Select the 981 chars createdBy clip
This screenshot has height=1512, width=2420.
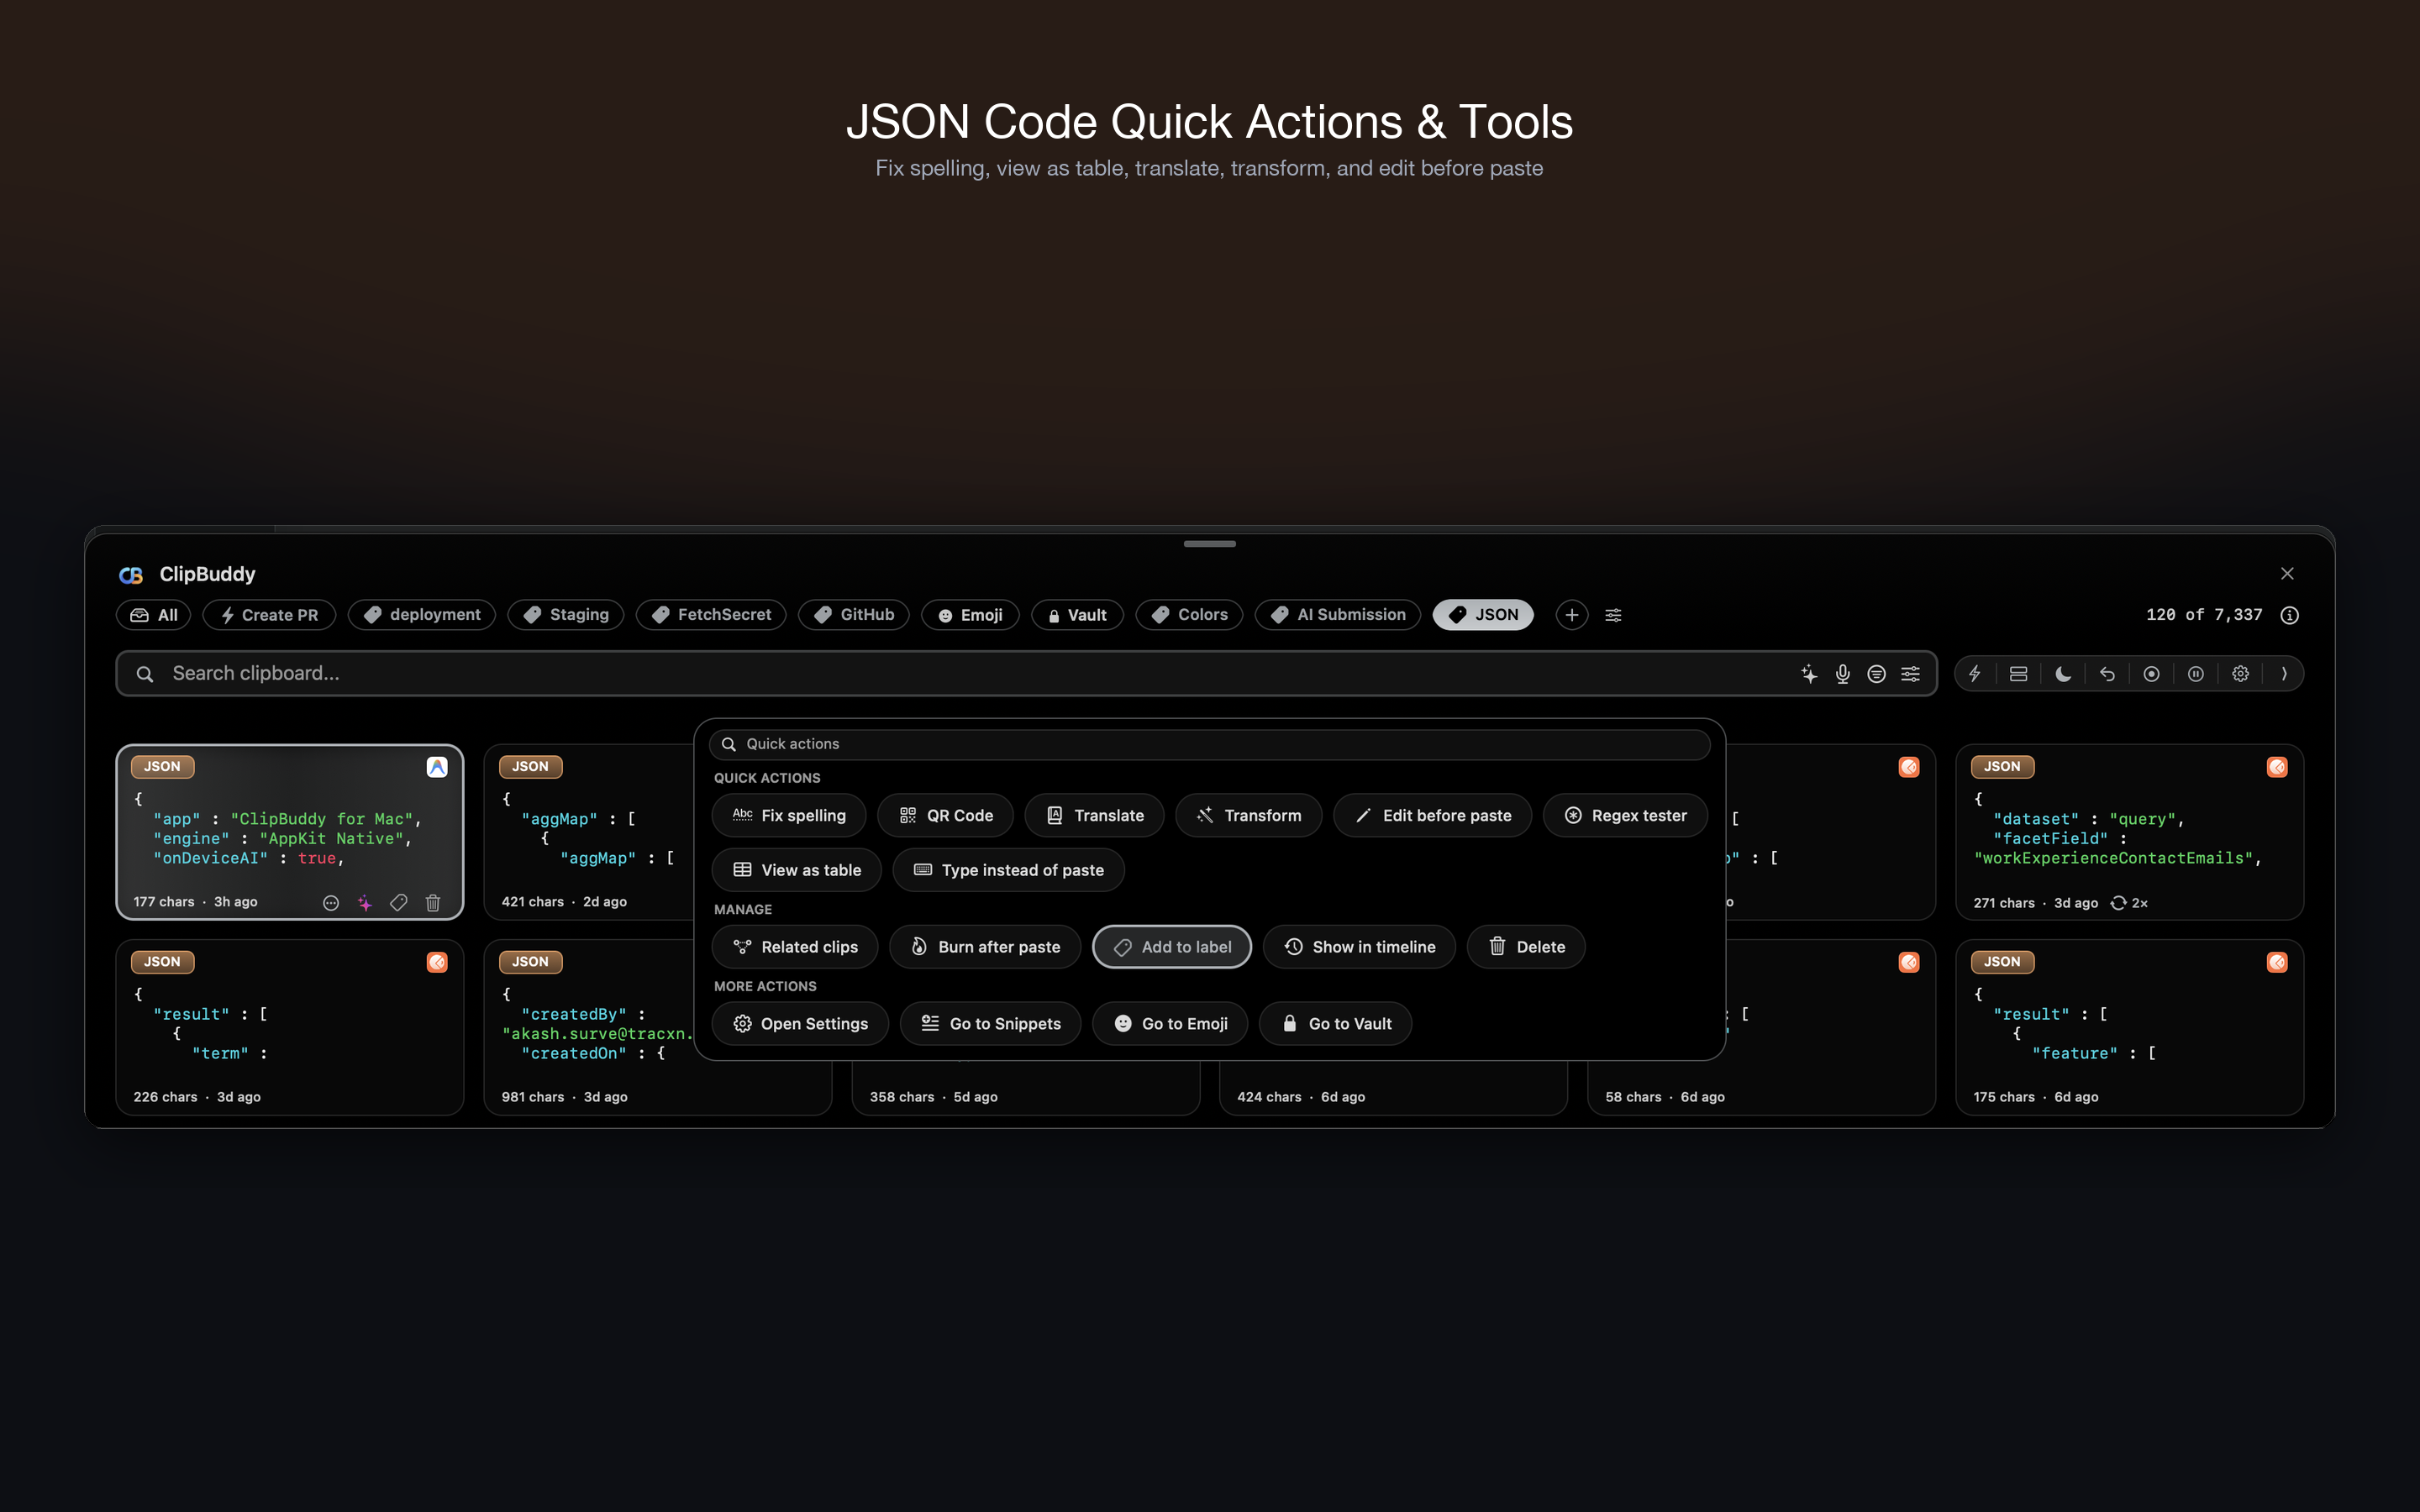pos(588,1027)
